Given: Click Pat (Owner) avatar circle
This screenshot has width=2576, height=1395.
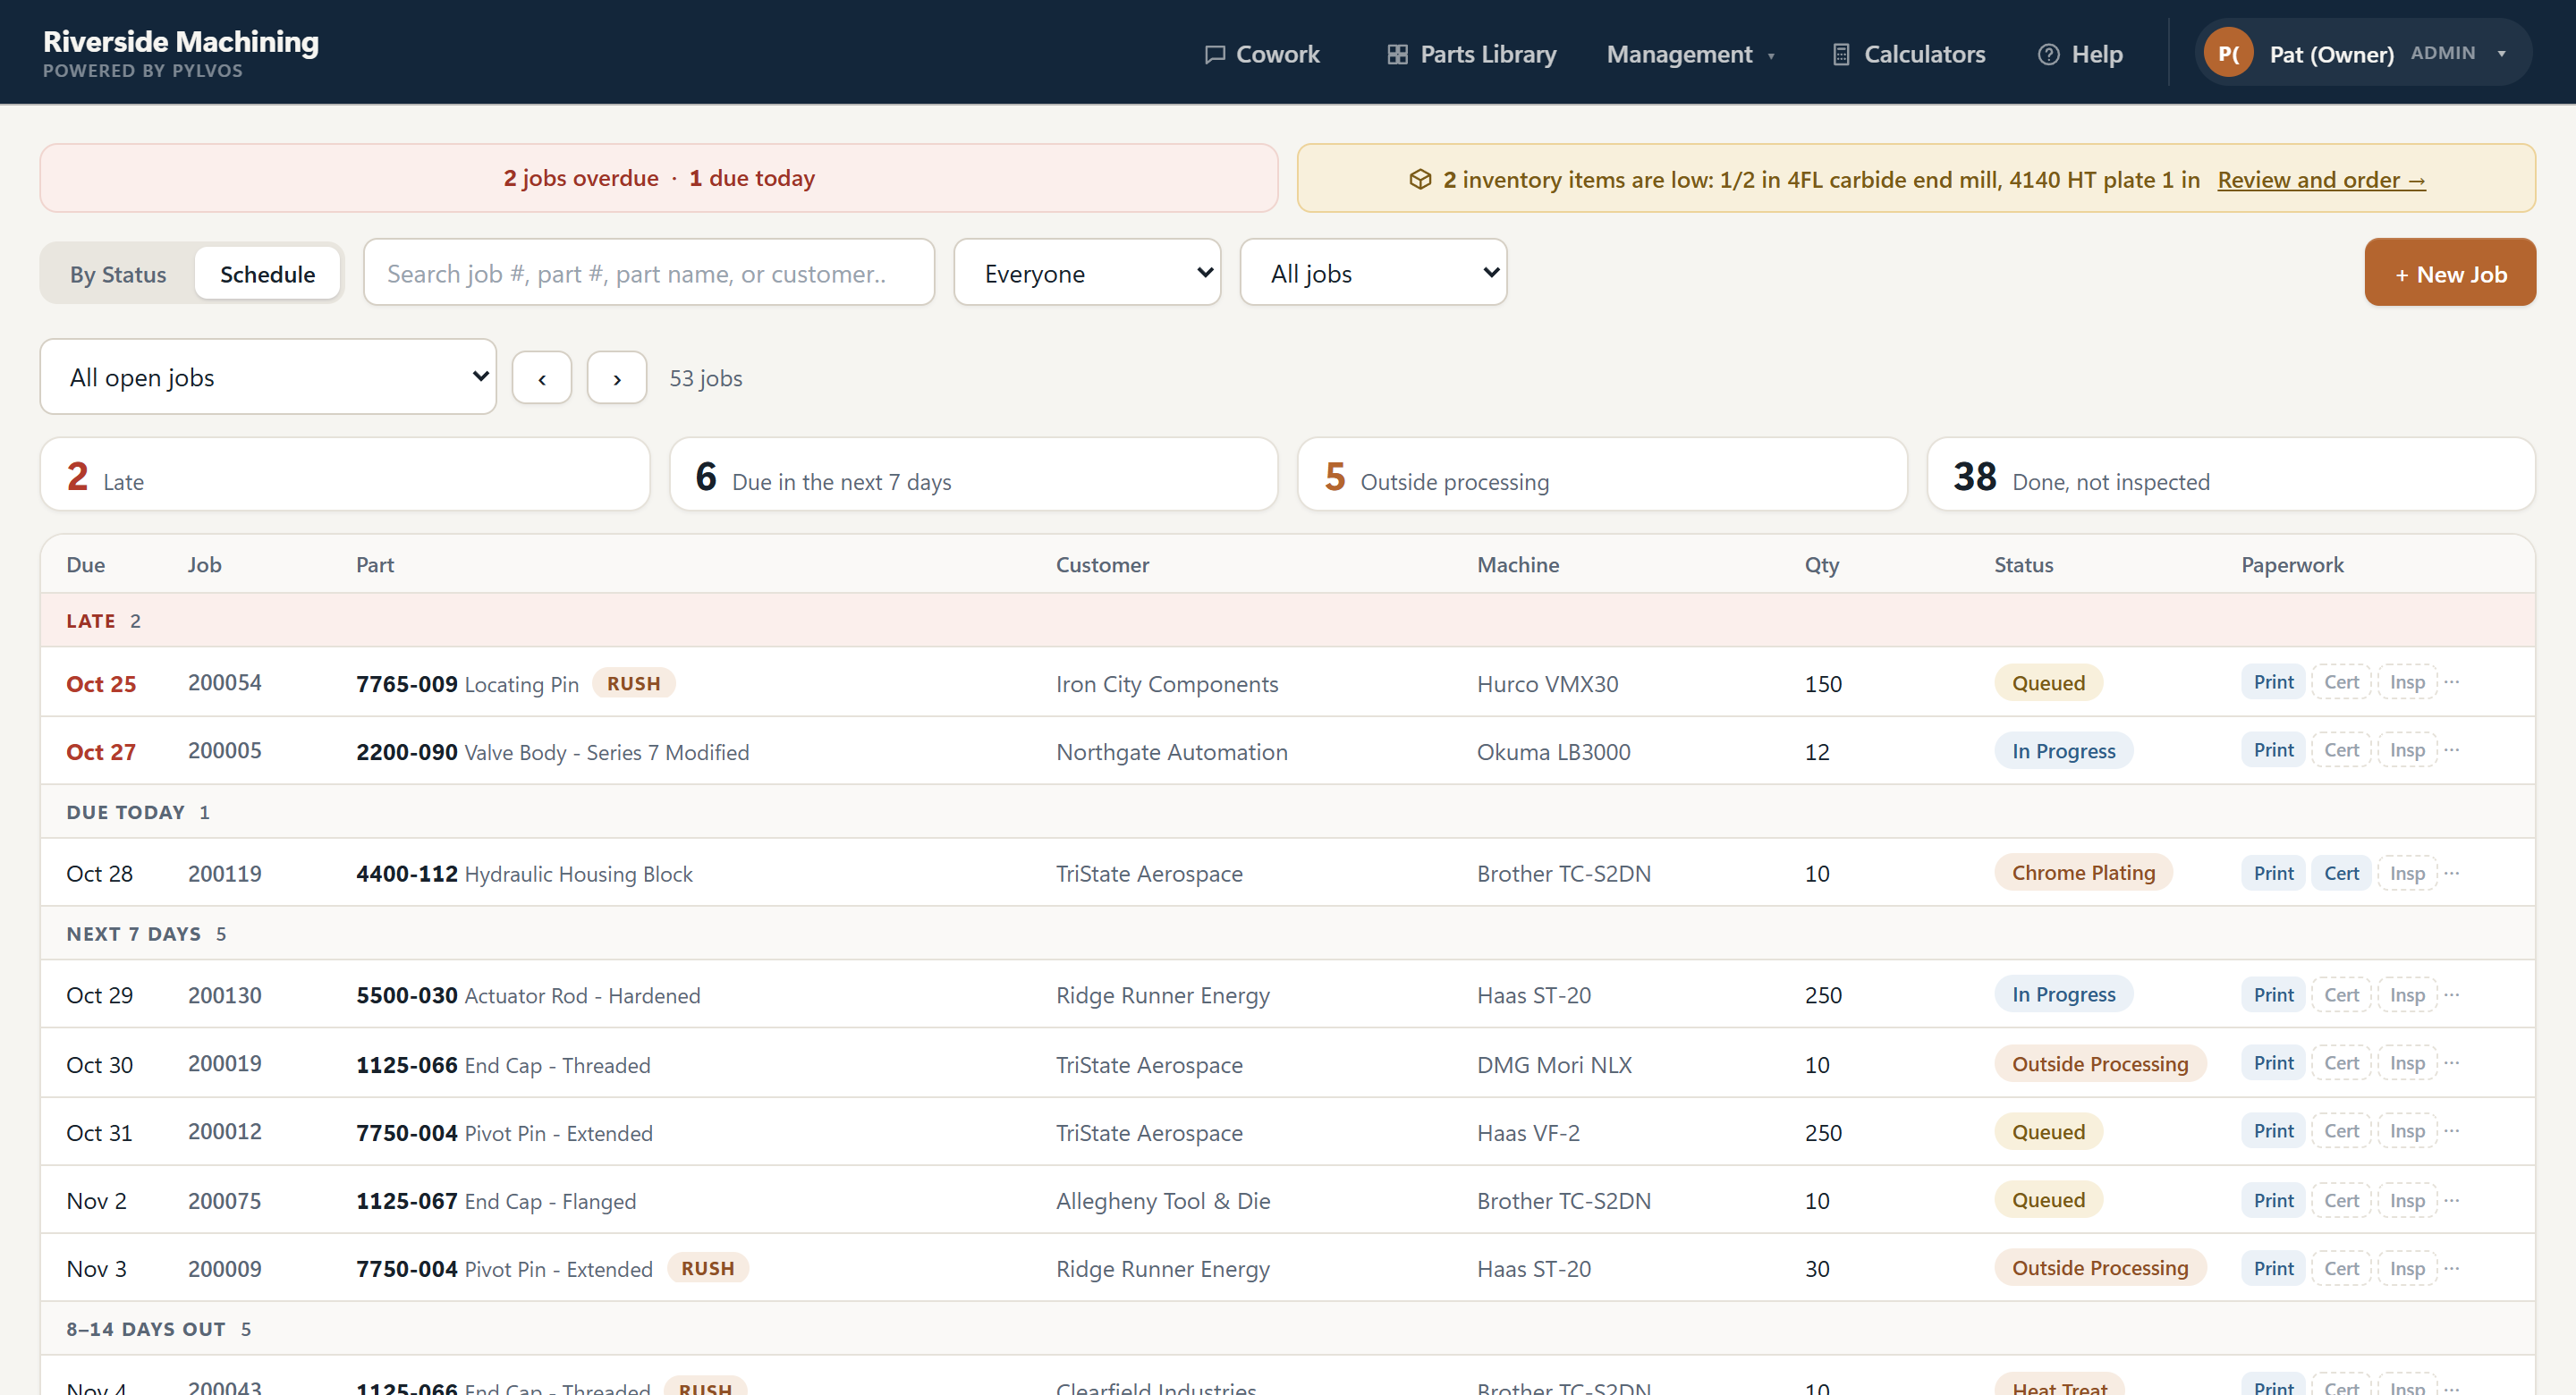Looking at the screenshot, I should pyautogui.click(x=2228, y=53).
